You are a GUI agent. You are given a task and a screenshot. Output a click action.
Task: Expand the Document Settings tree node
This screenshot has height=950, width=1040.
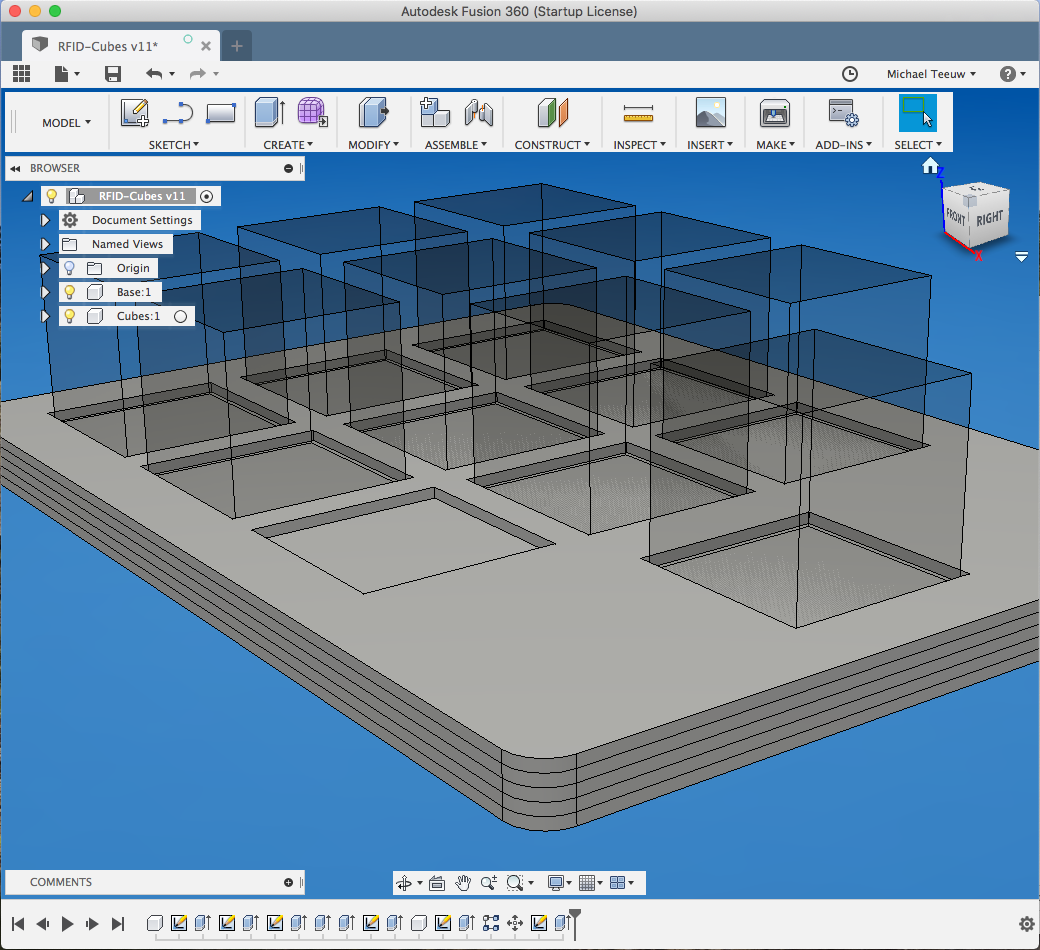click(x=45, y=220)
